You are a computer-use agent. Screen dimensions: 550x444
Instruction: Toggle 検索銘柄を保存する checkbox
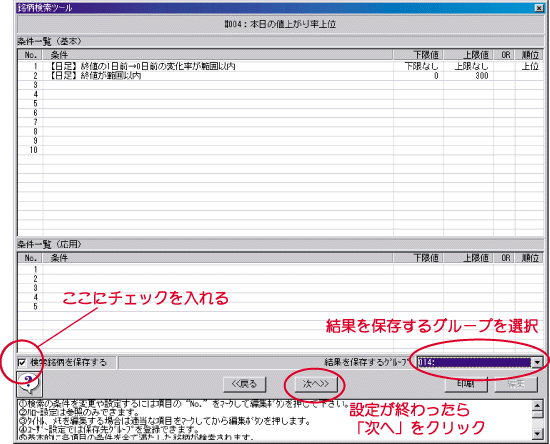coord(22,362)
